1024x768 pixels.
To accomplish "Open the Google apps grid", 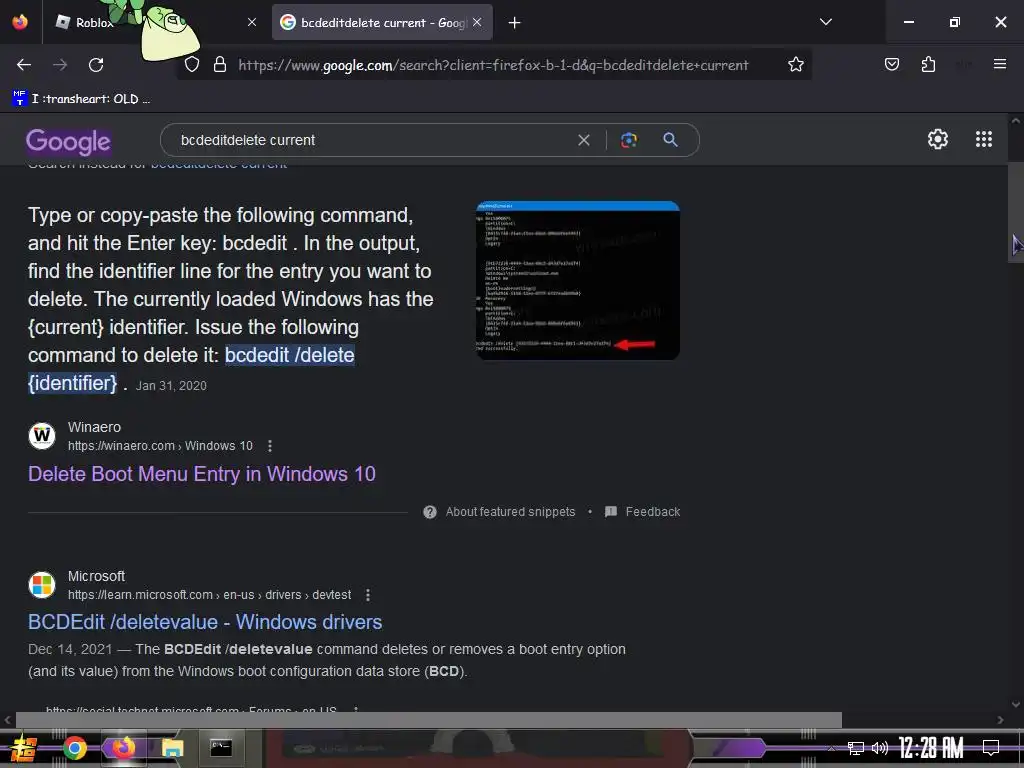I will pos(984,139).
